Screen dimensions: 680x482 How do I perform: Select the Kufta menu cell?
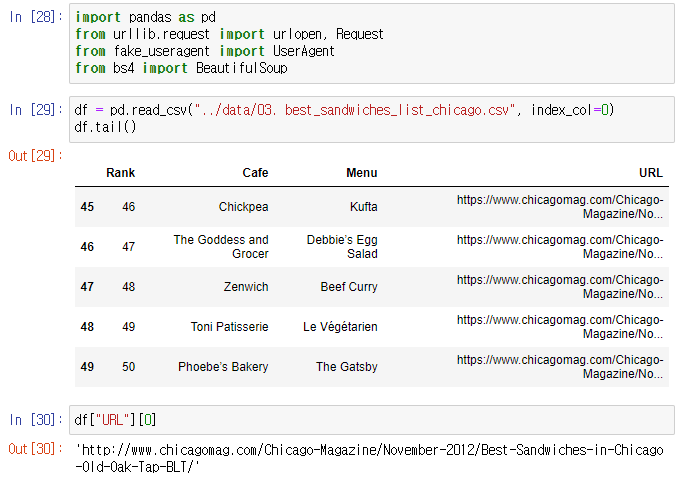[x=363, y=207]
